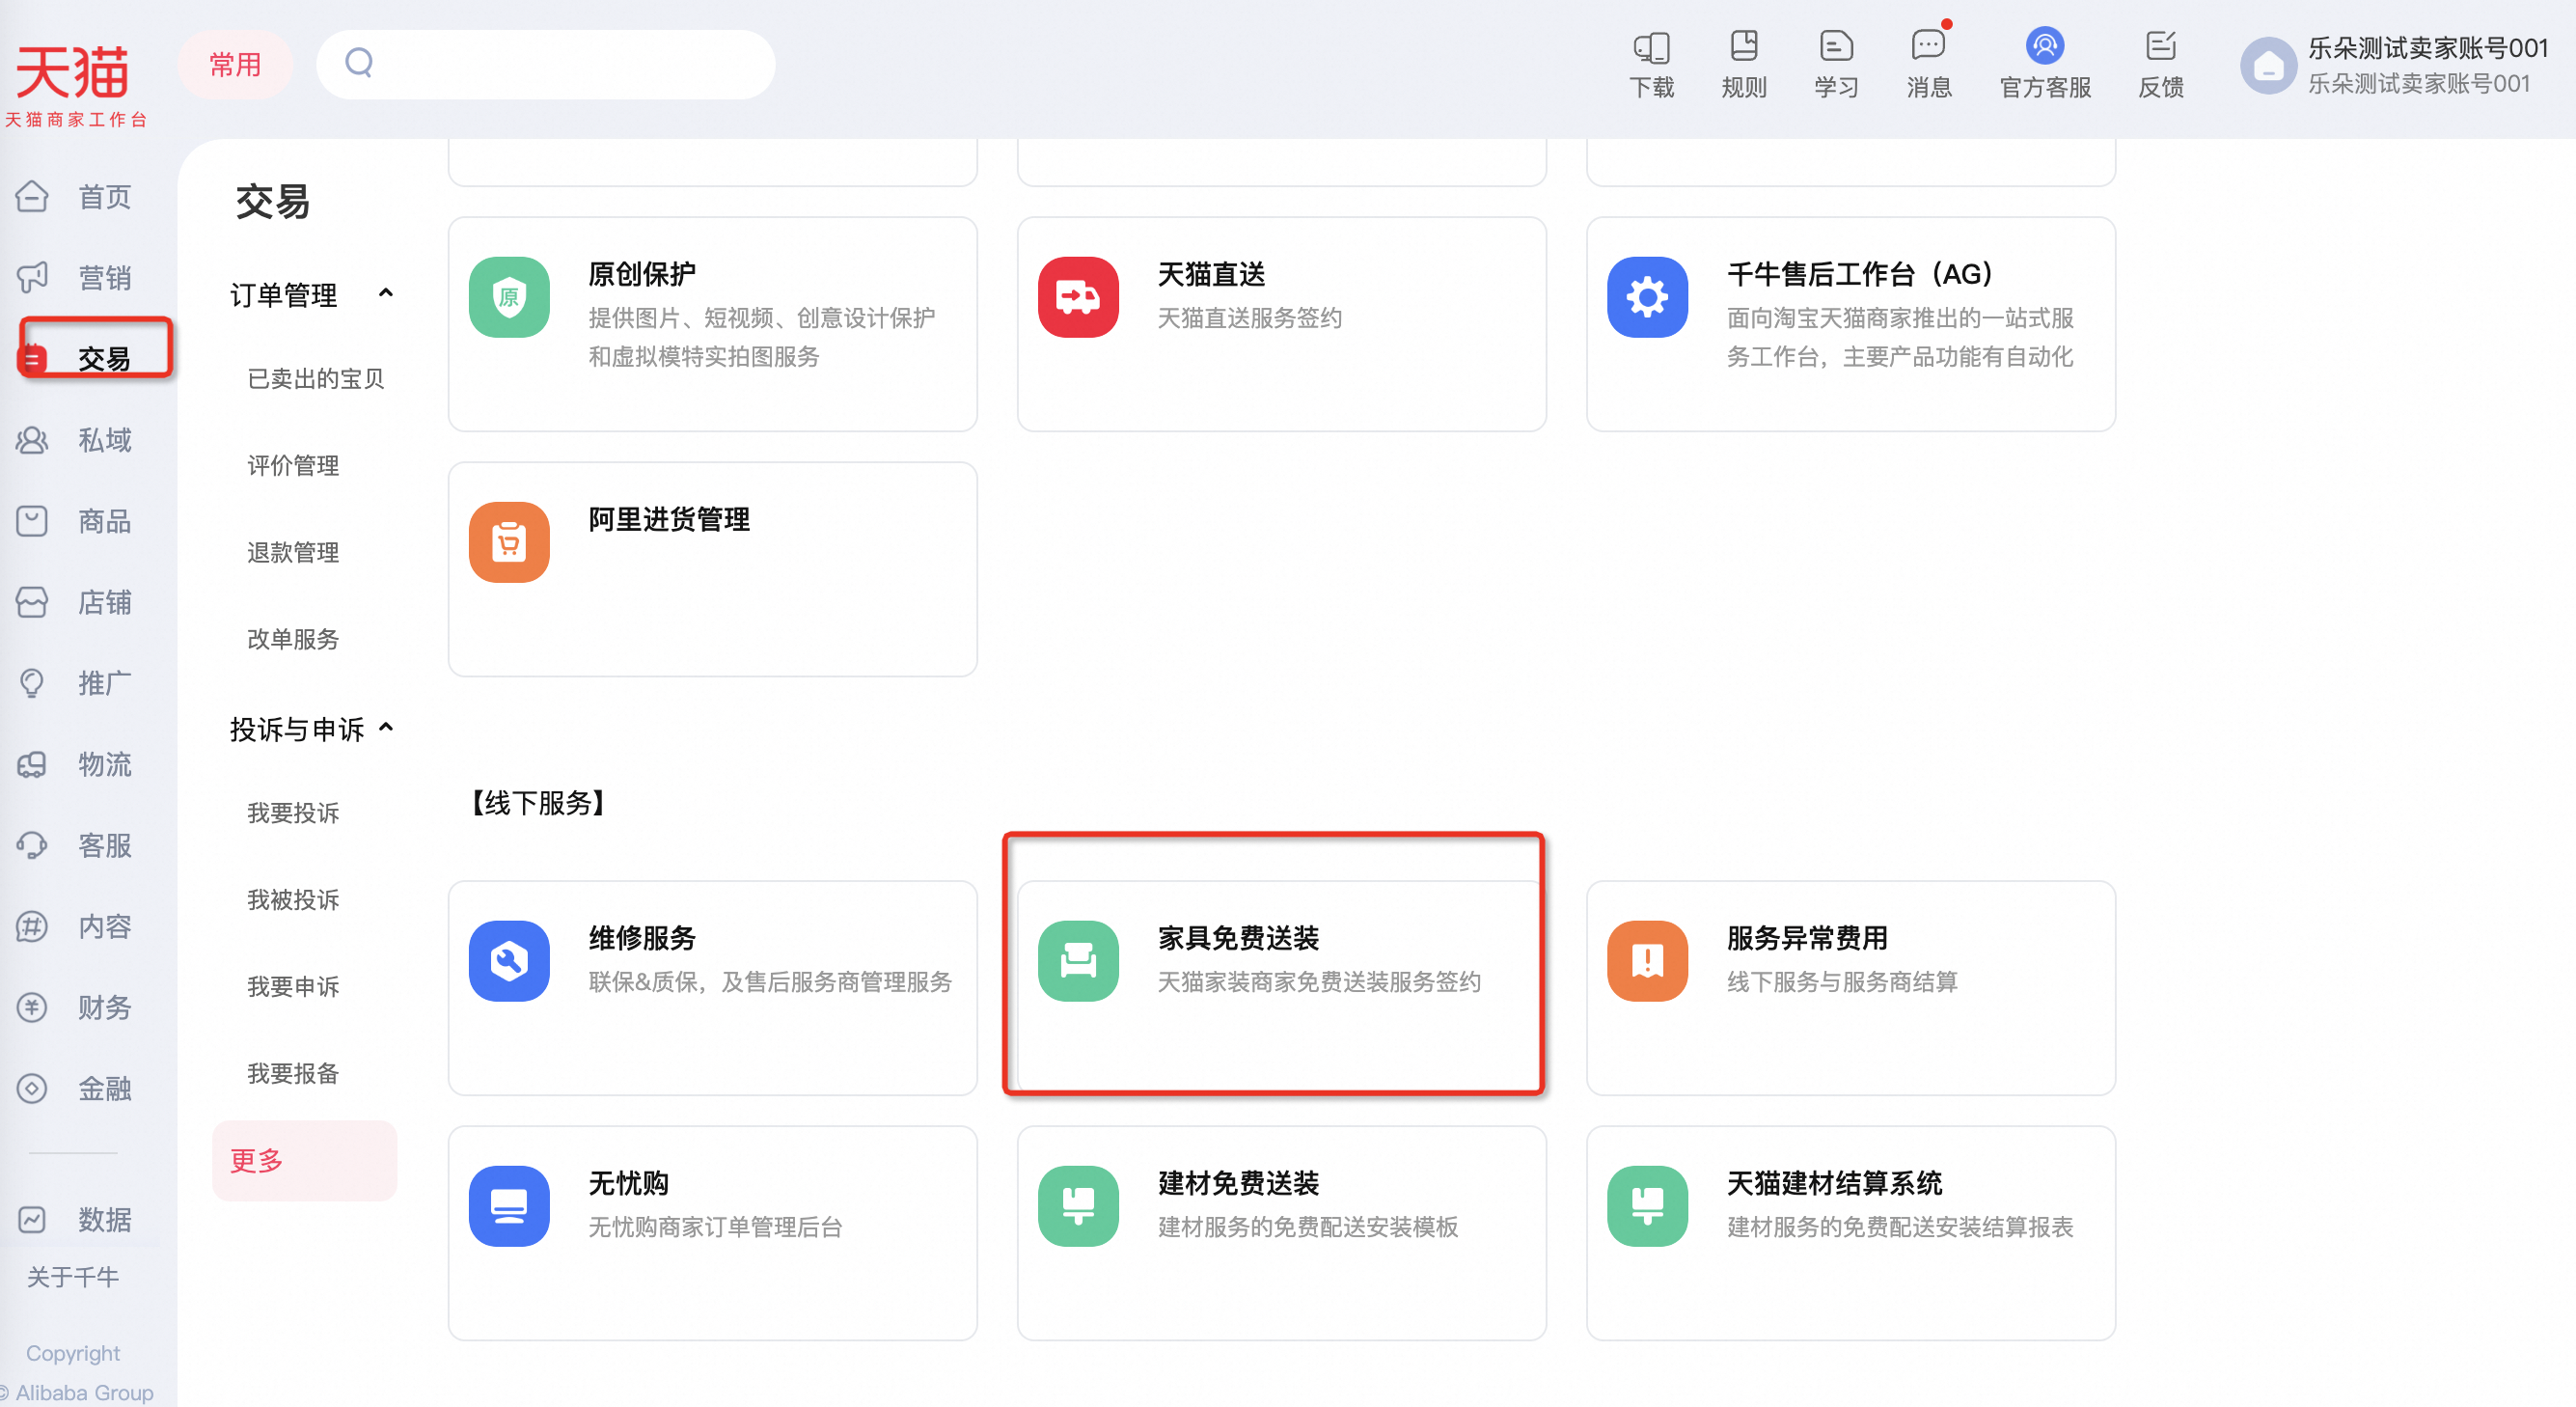
Task: Click the 无忧购 blue monitor icon
Action: coord(509,1206)
